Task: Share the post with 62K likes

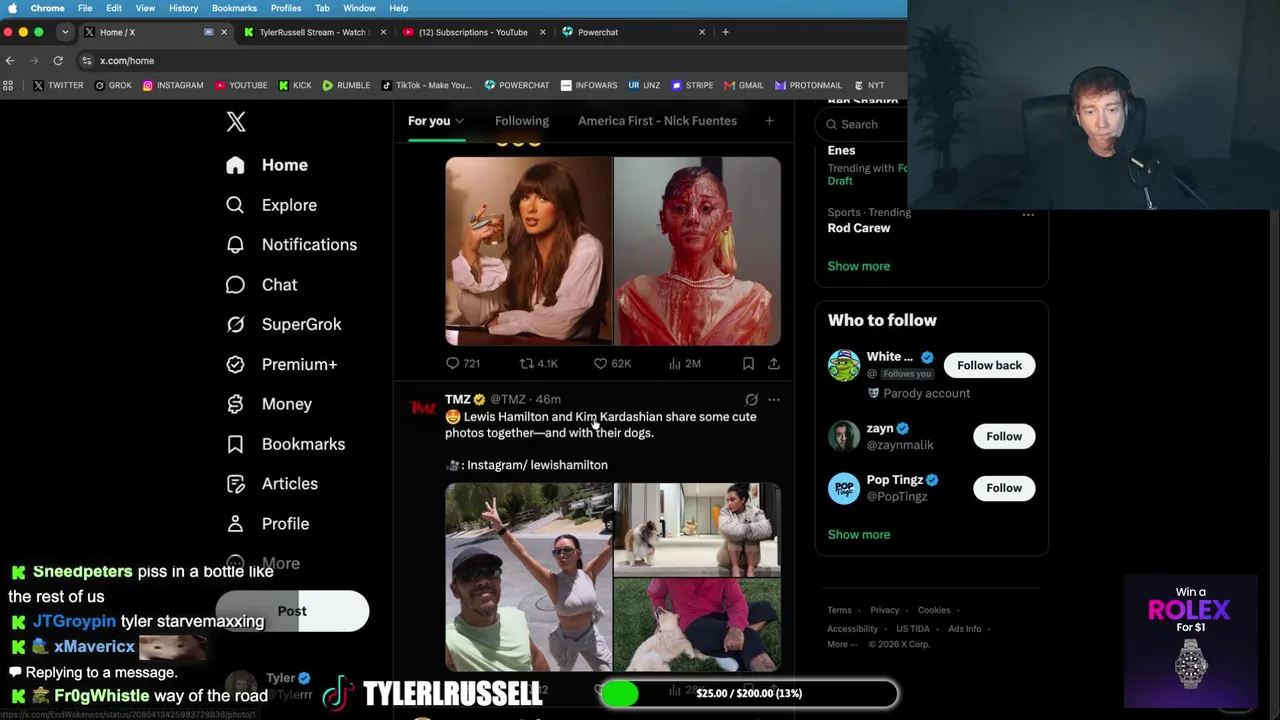Action: point(774,364)
